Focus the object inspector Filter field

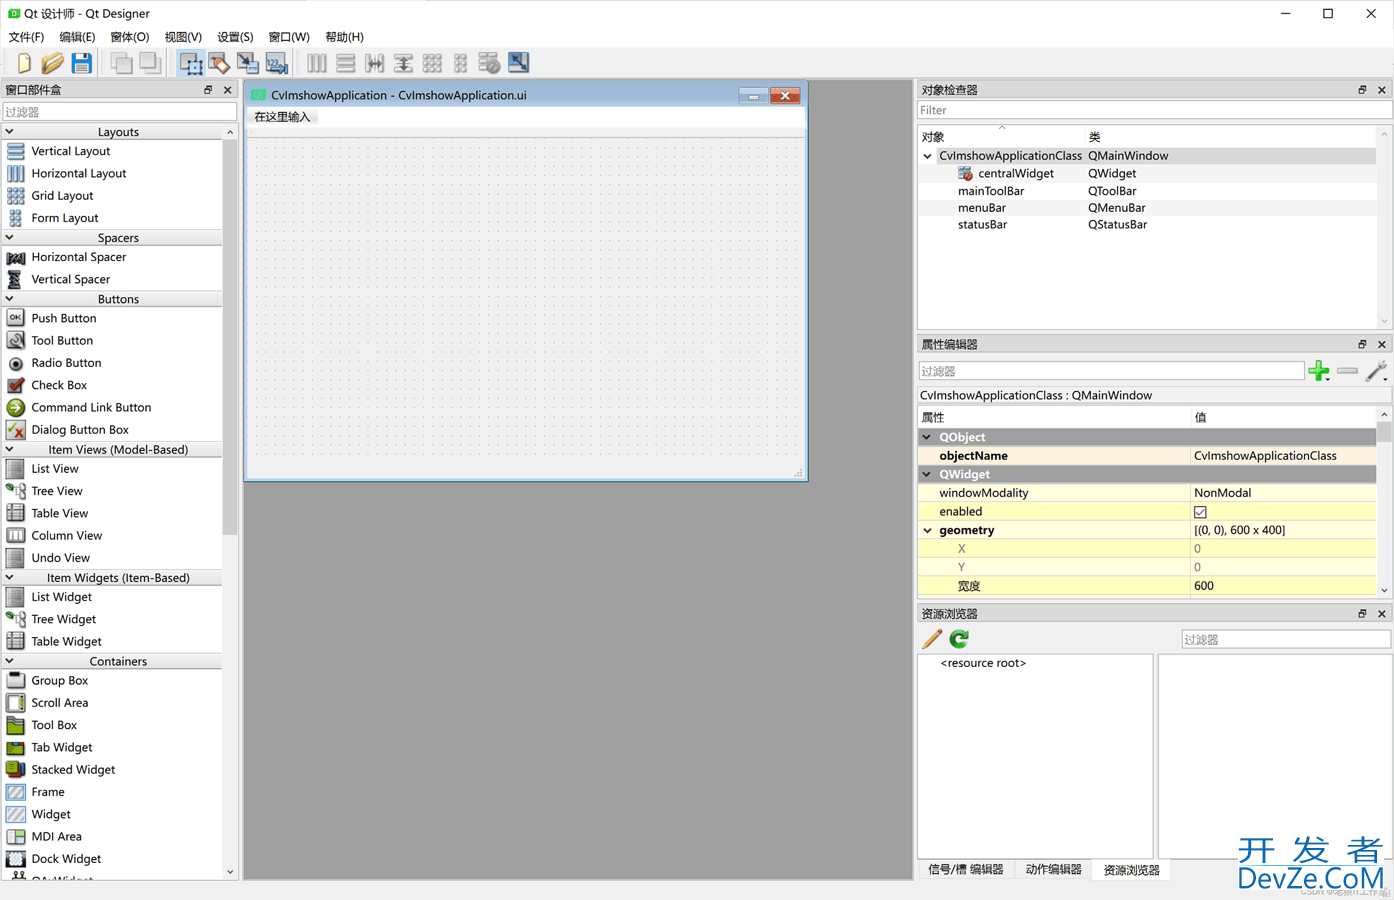1154,110
